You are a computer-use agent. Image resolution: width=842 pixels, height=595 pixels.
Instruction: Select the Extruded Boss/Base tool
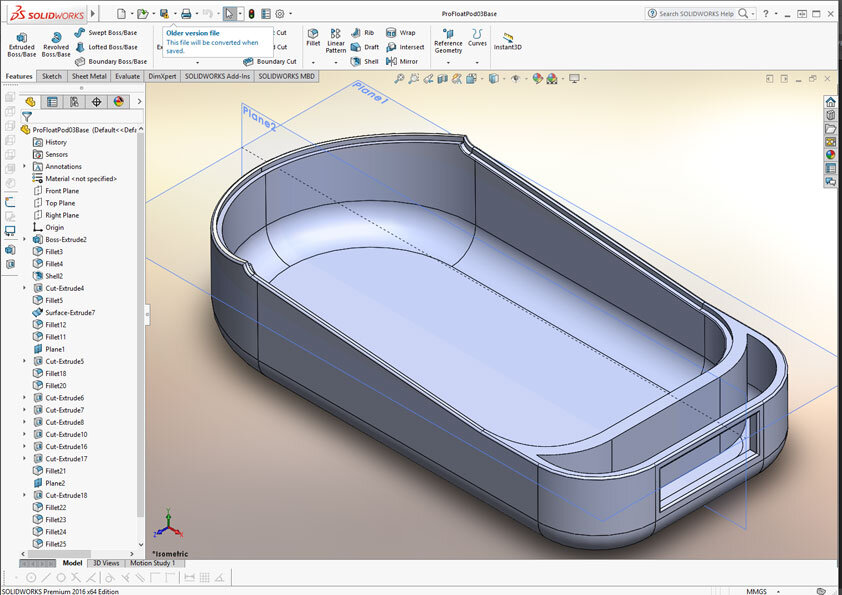pyautogui.click(x=21, y=44)
